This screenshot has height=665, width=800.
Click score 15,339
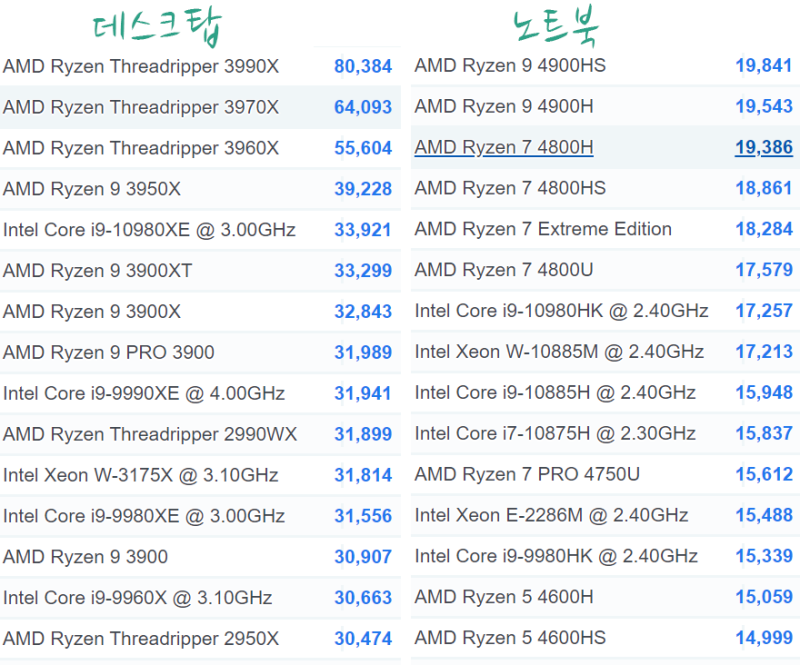[x=764, y=556]
